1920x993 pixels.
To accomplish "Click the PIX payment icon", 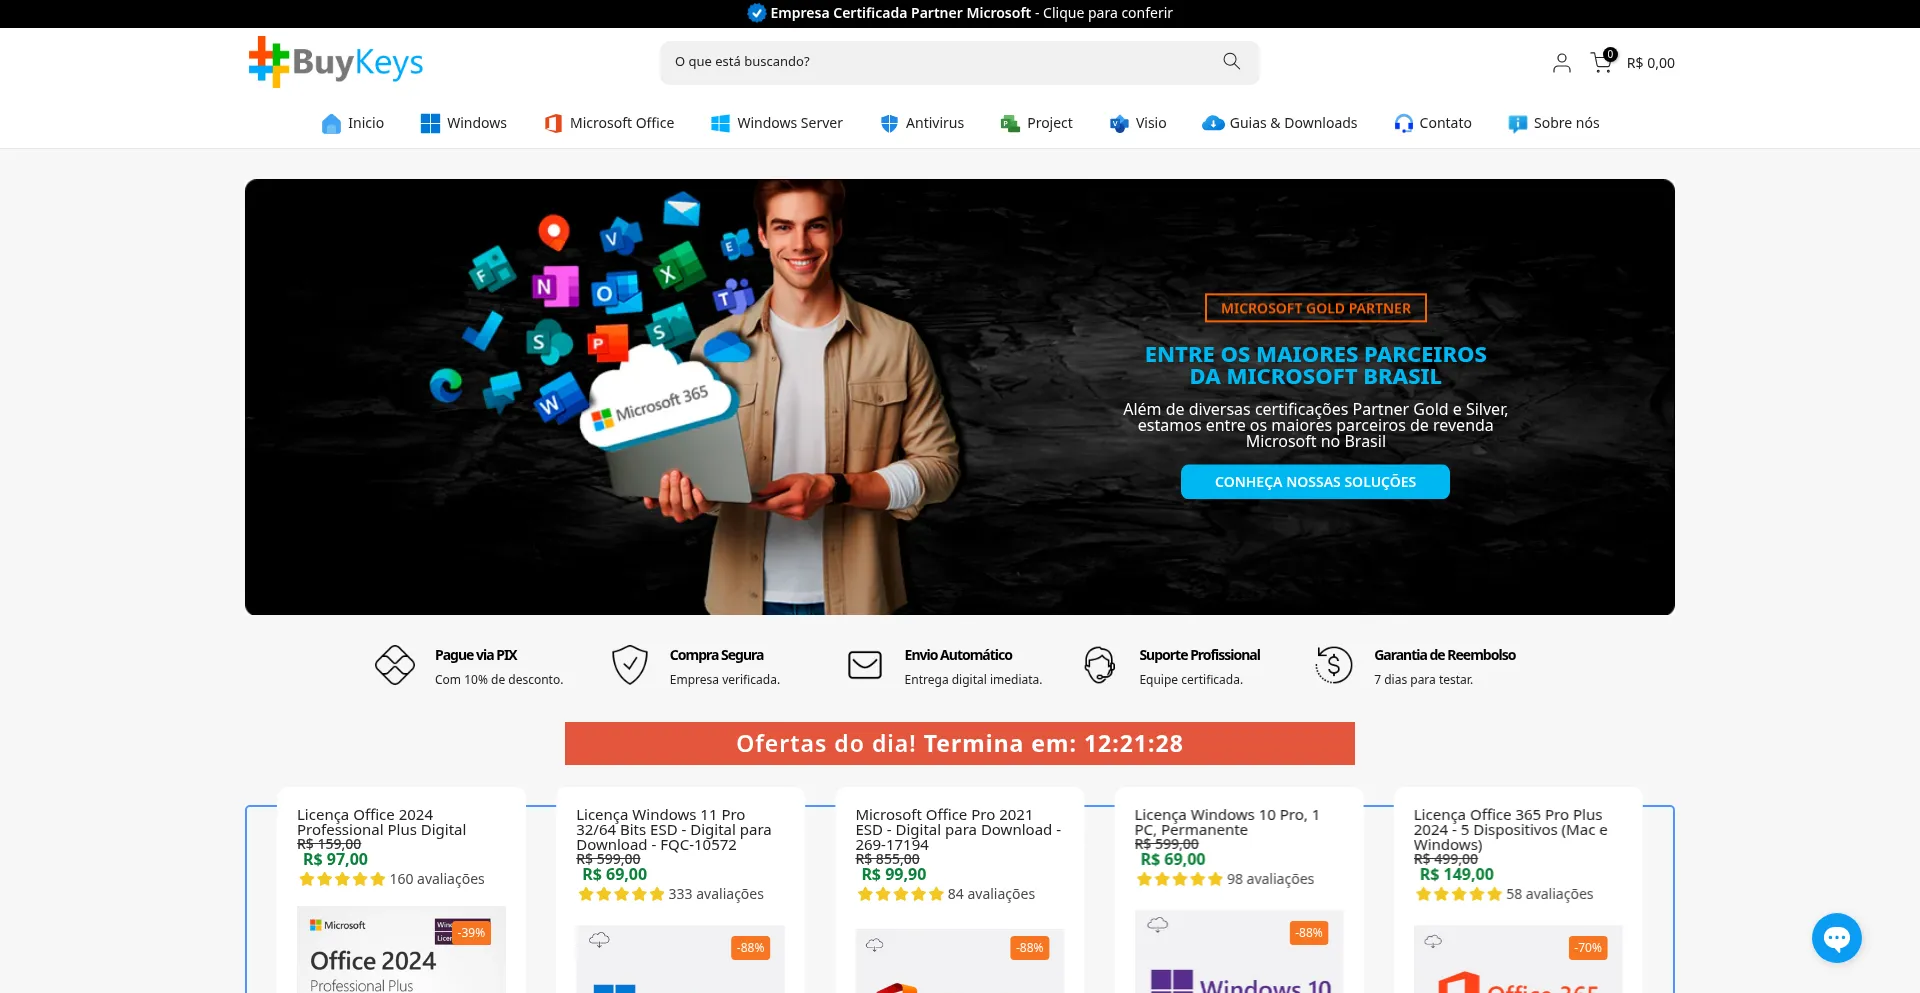I will (x=395, y=665).
